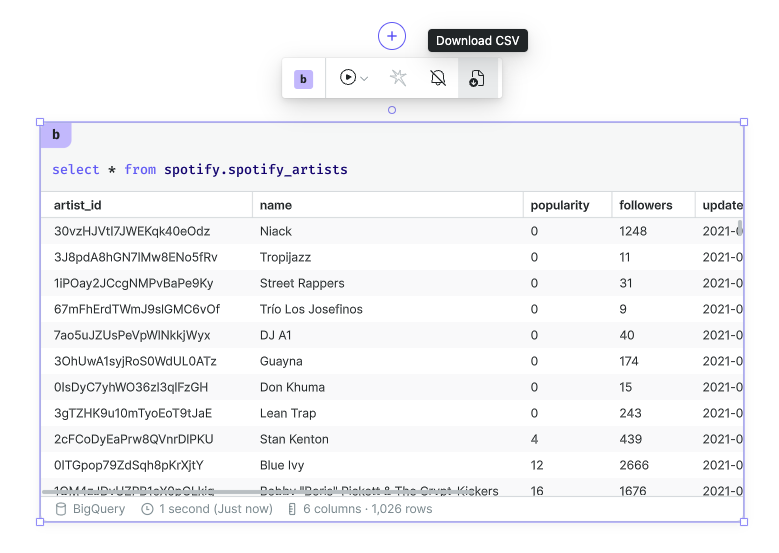The width and height of the screenshot is (779, 553).
Task: Click artist id '3gTZHK9u10mTyoEoT9tJaE'
Action: tap(133, 413)
